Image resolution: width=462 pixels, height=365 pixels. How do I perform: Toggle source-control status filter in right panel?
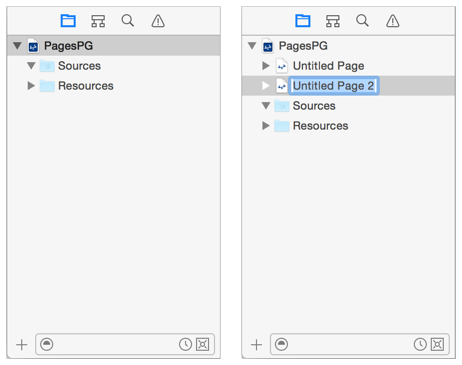(x=437, y=344)
